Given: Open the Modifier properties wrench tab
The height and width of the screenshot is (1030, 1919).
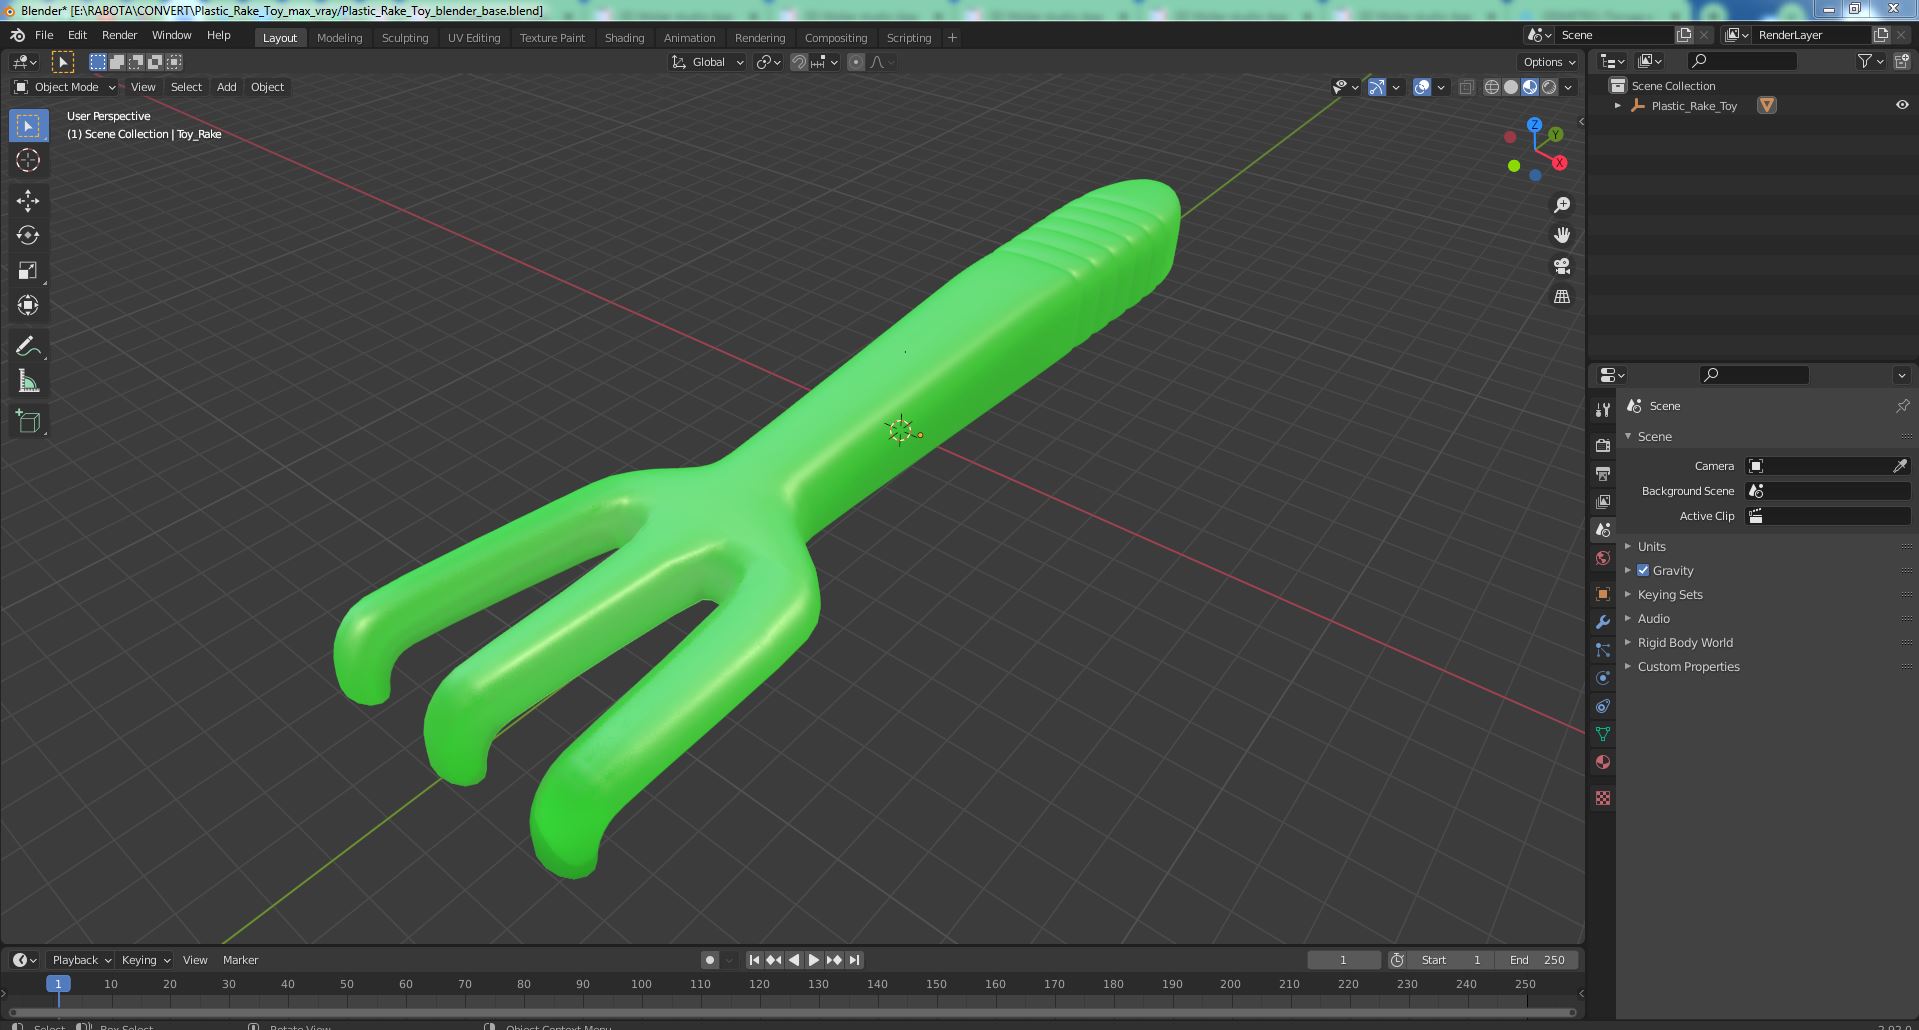Looking at the screenshot, I should [1603, 622].
